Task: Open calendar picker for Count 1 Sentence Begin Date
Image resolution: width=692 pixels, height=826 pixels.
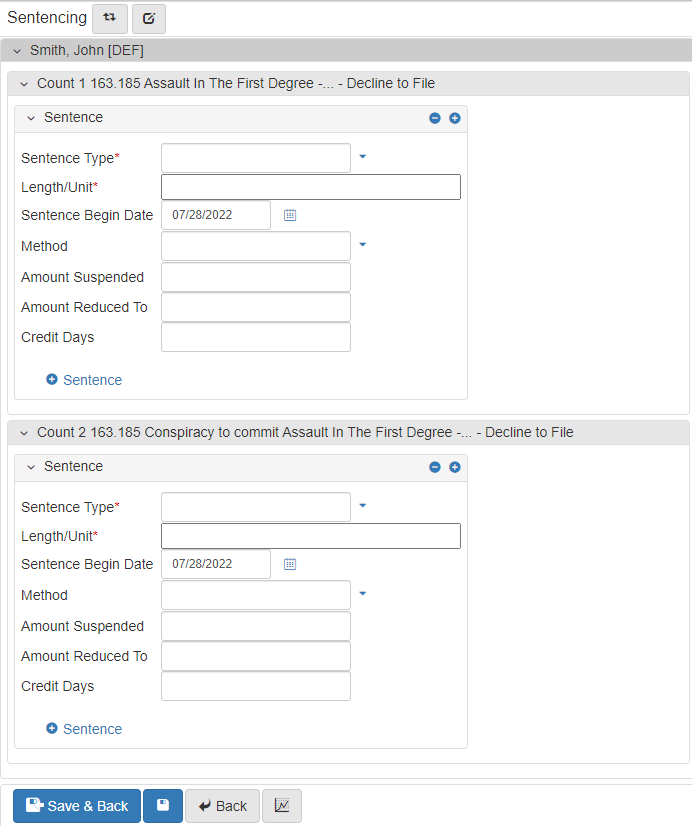Action: (x=290, y=215)
